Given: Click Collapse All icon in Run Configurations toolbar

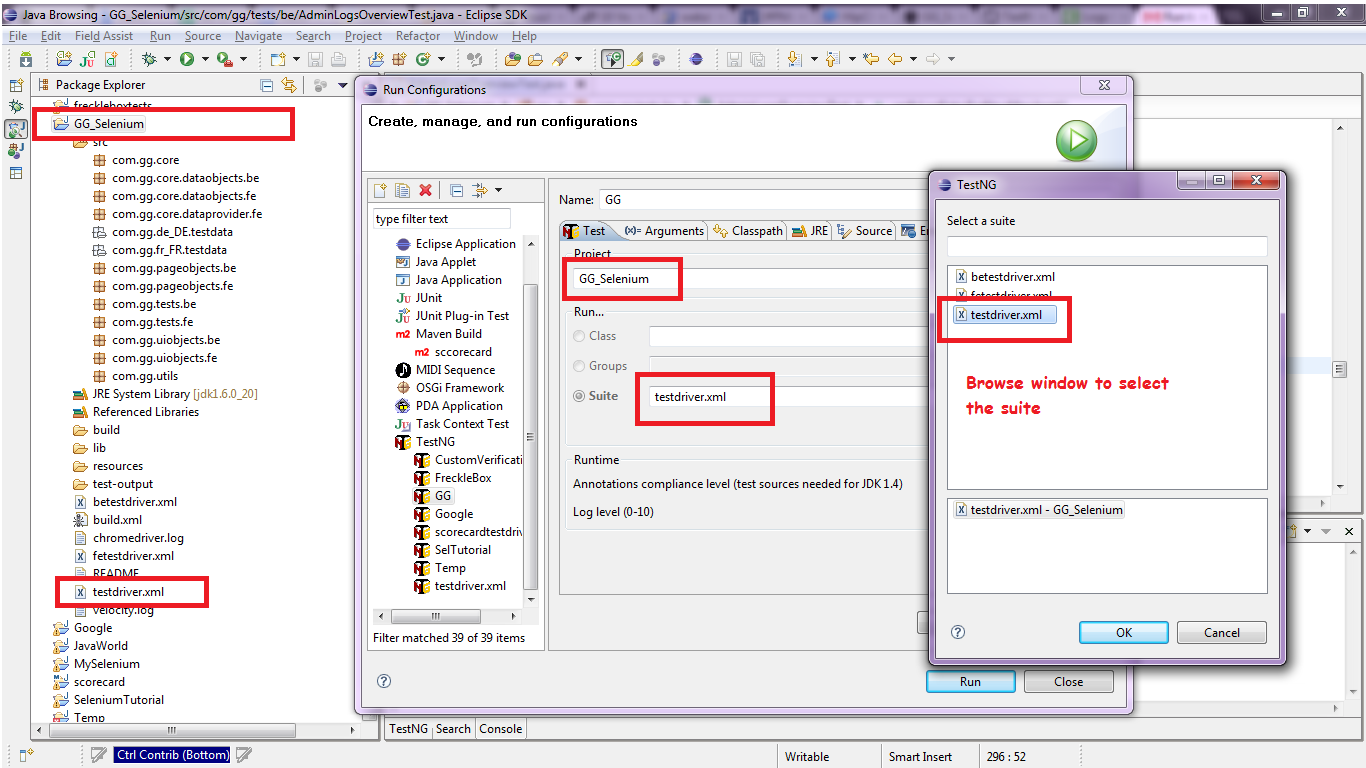Looking at the screenshot, I should [x=457, y=190].
